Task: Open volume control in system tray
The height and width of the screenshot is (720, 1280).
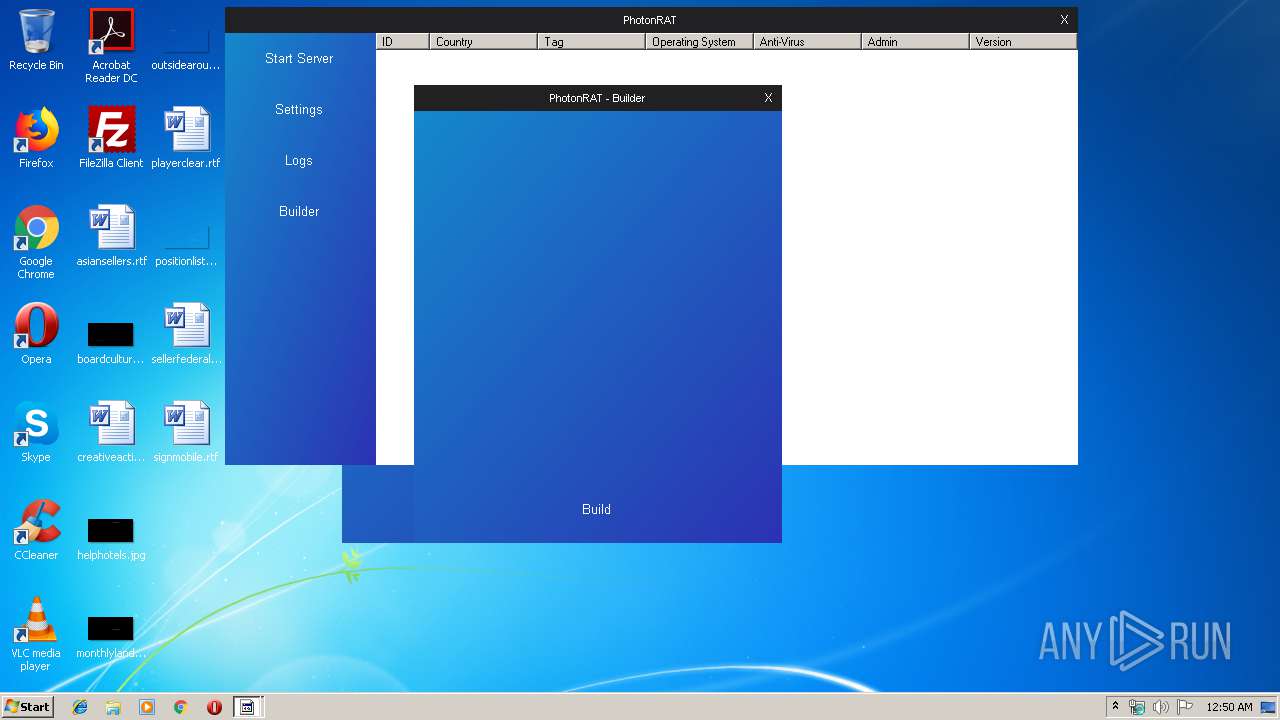Action: 1160,707
